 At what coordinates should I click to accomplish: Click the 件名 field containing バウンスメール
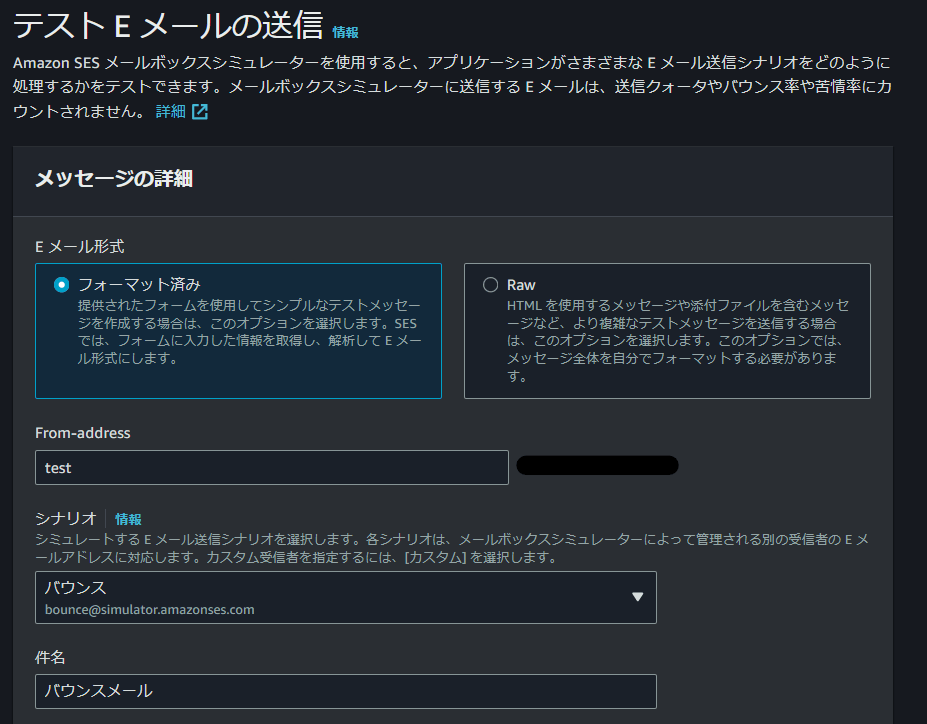pos(346,691)
